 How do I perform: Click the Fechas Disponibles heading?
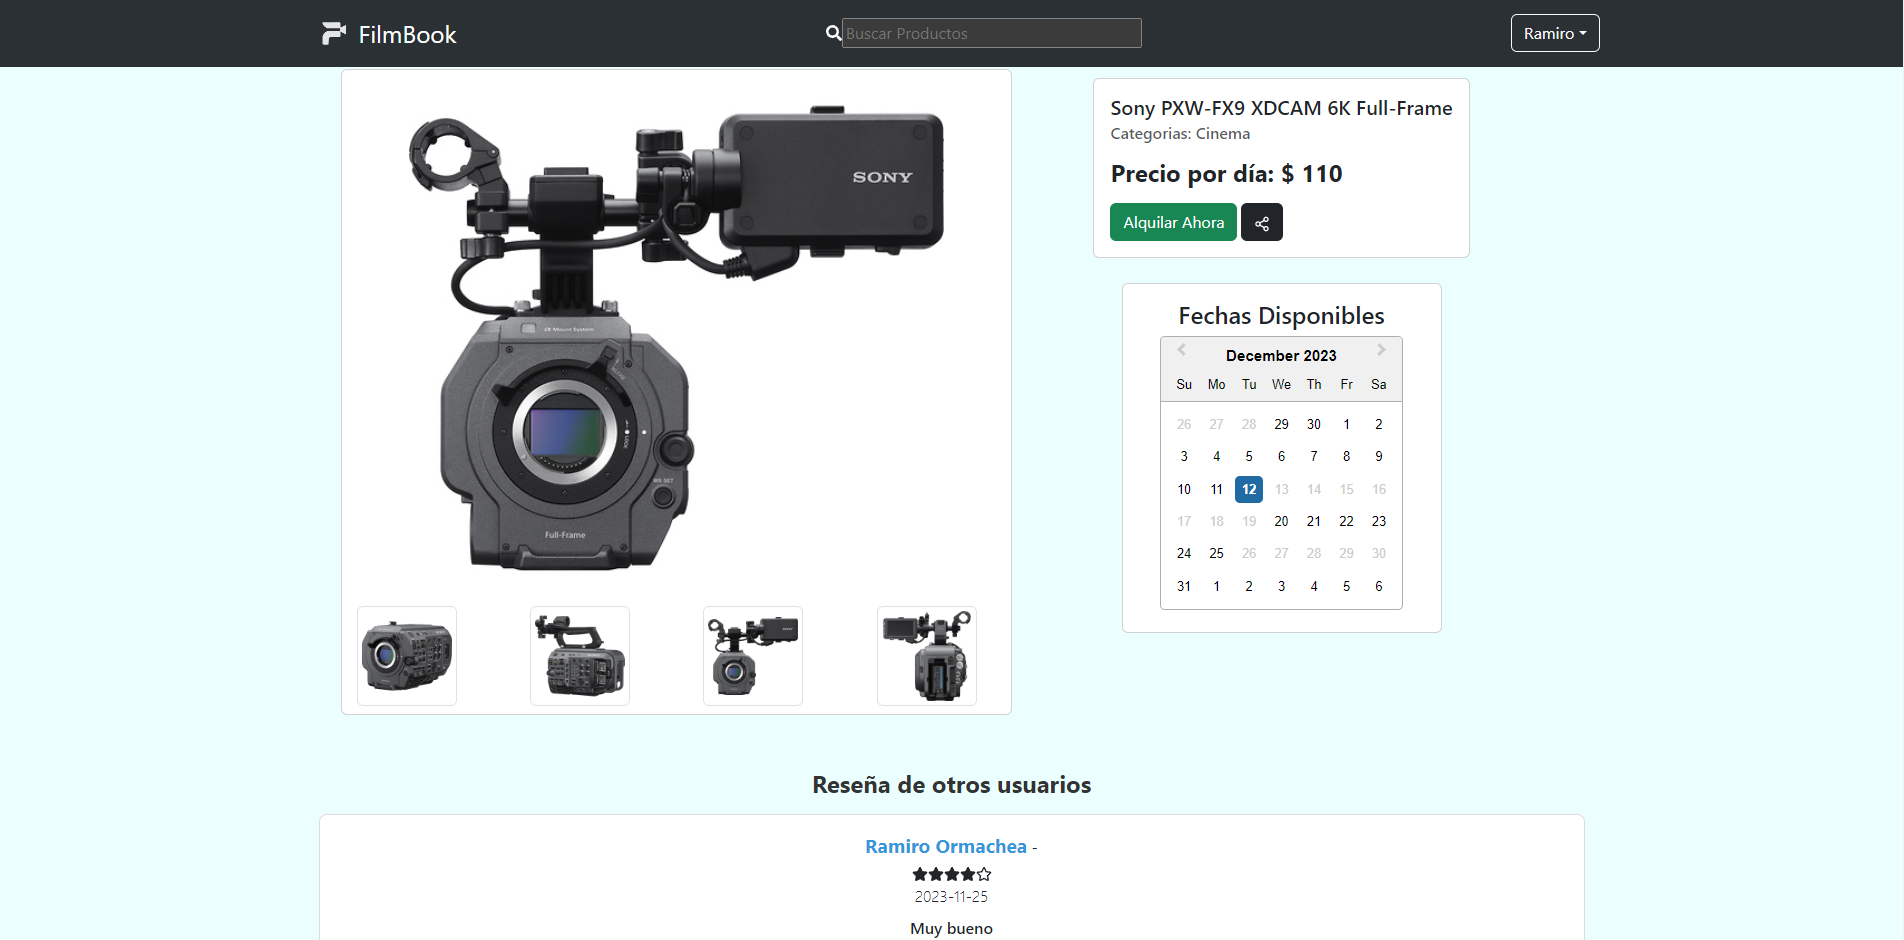(1281, 316)
